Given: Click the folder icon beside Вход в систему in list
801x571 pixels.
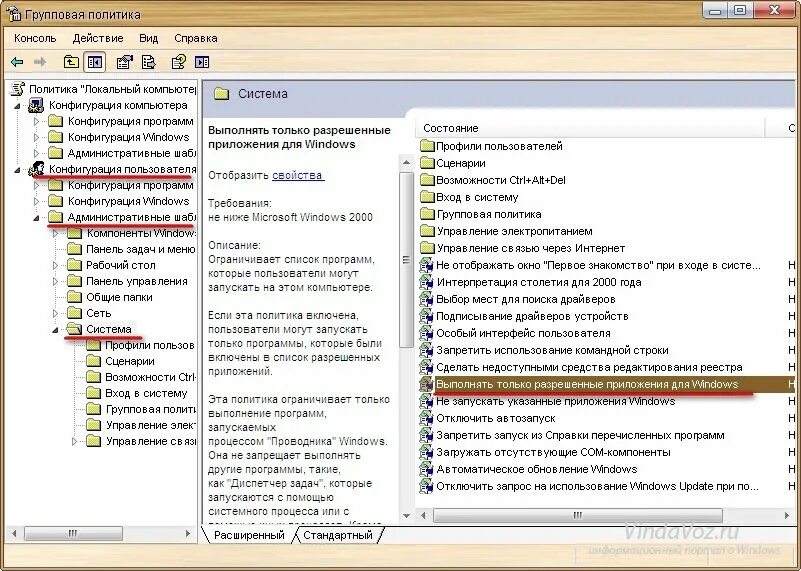Looking at the screenshot, I should coord(427,197).
